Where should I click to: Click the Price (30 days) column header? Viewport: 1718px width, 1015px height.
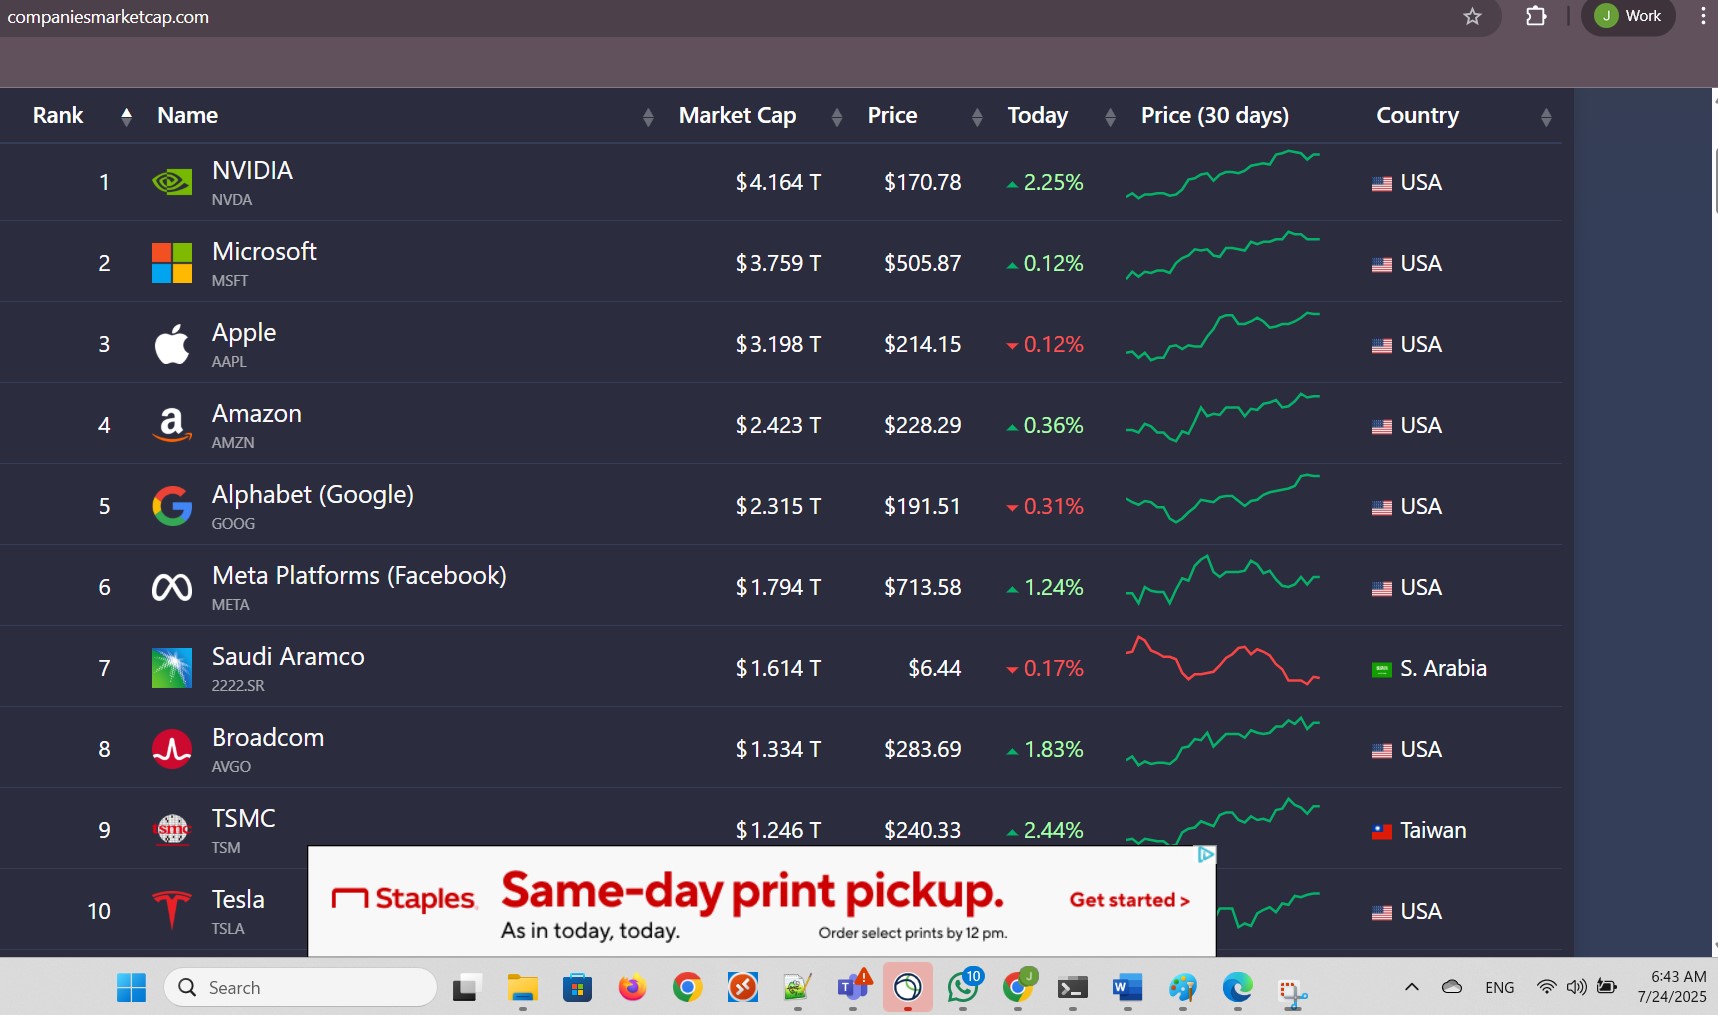[x=1214, y=116]
